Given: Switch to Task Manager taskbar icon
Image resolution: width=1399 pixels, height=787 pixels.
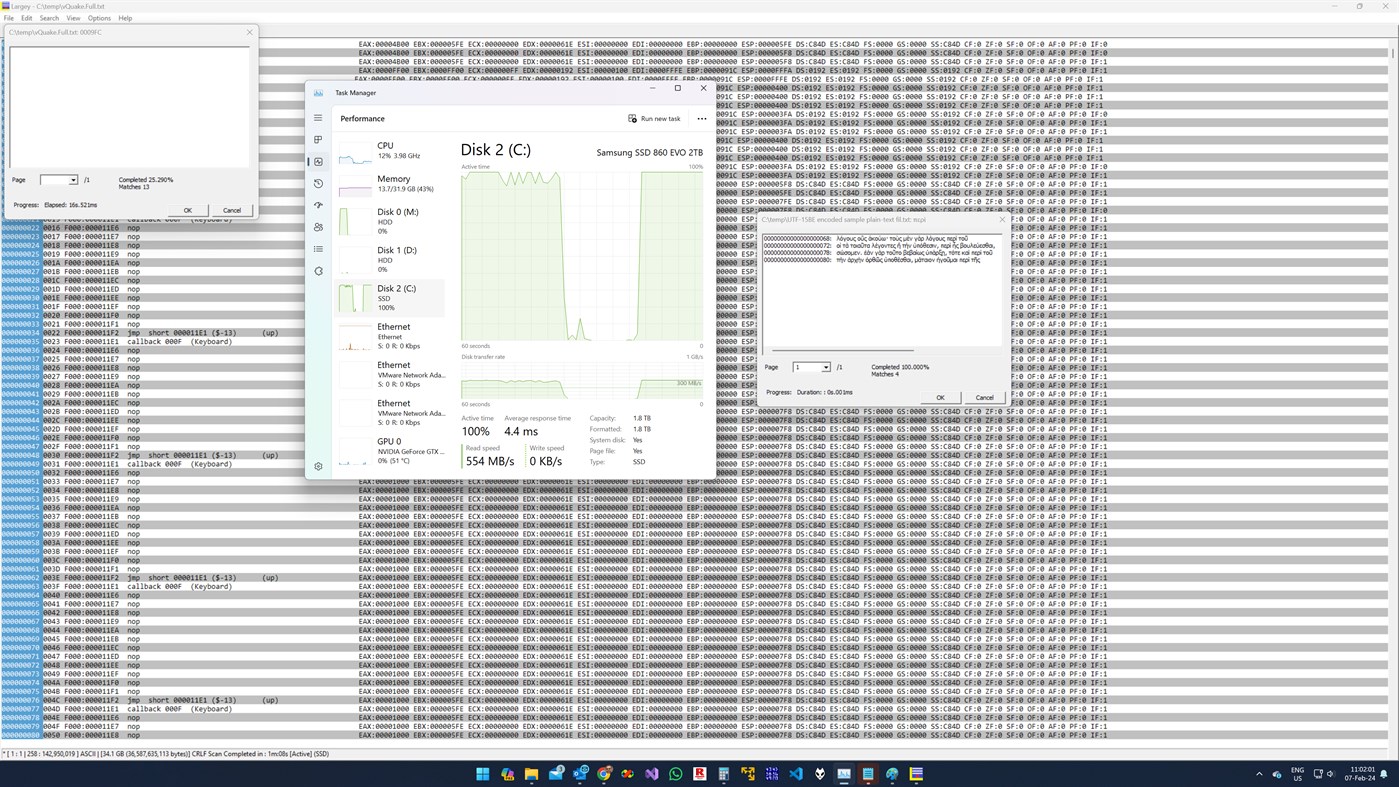Looking at the screenshot, I should pyautogui.click(x=844, y=774).
